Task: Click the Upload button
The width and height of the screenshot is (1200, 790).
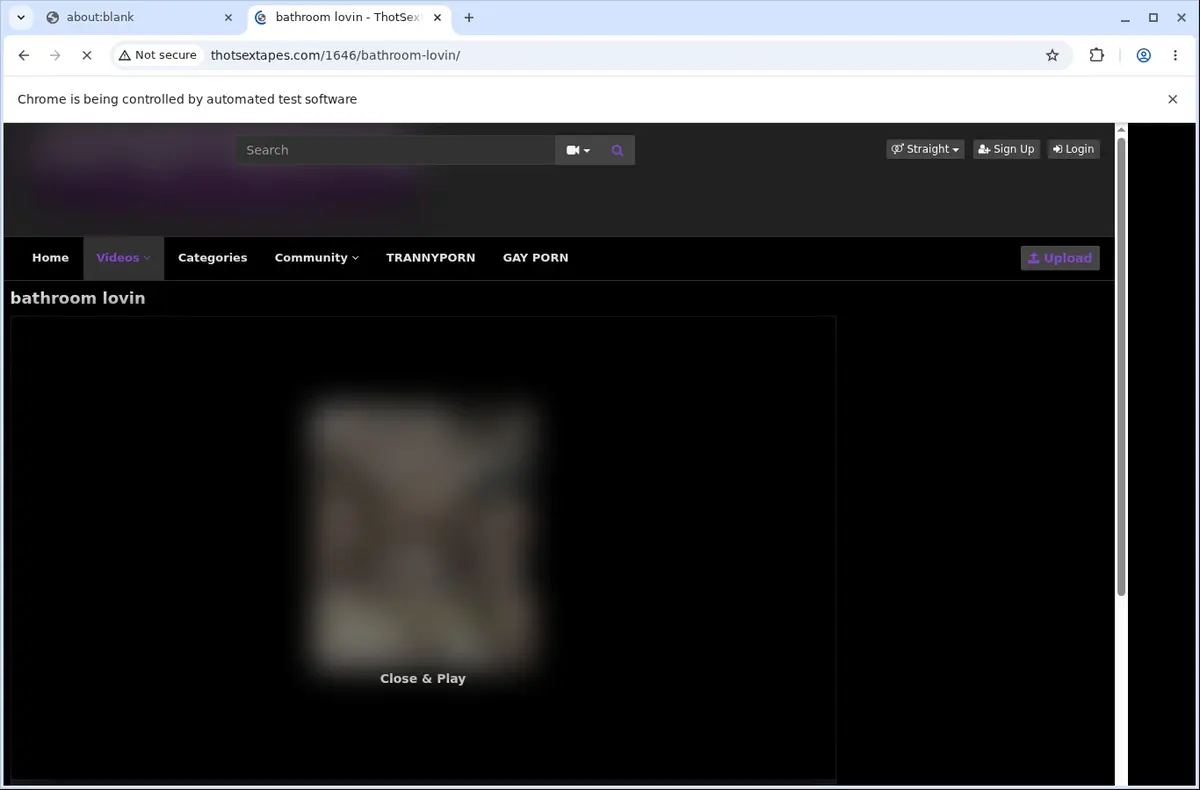Action: 1060,258
